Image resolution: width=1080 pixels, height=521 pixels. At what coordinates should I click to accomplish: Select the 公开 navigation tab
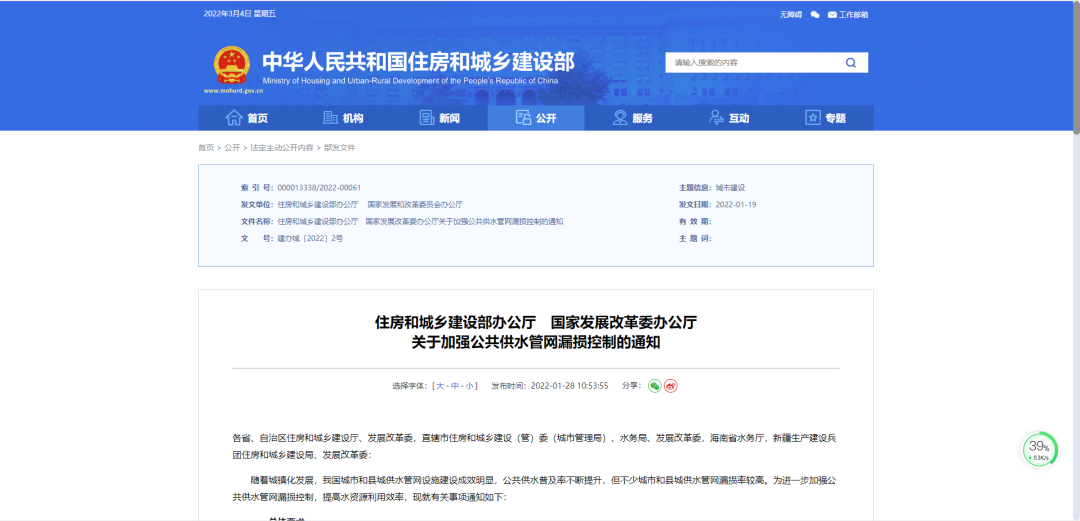[536, 118]
